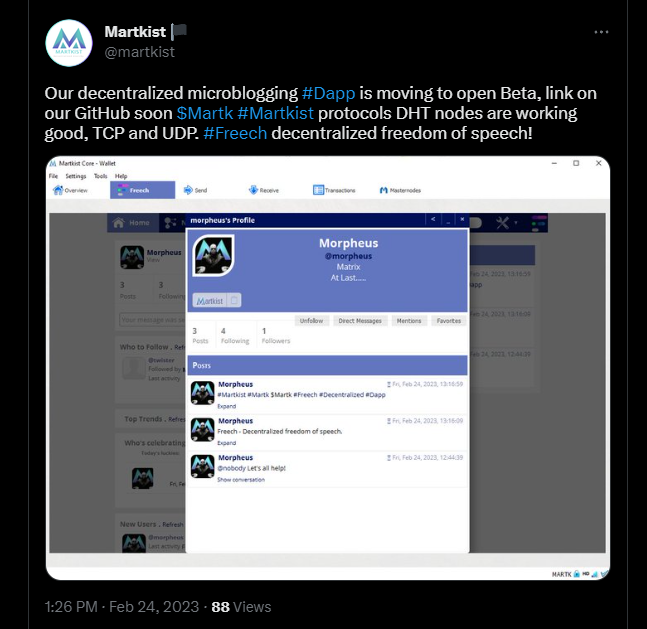
Task: Go back using the profile dialog arrow
Action: point(433,220)
